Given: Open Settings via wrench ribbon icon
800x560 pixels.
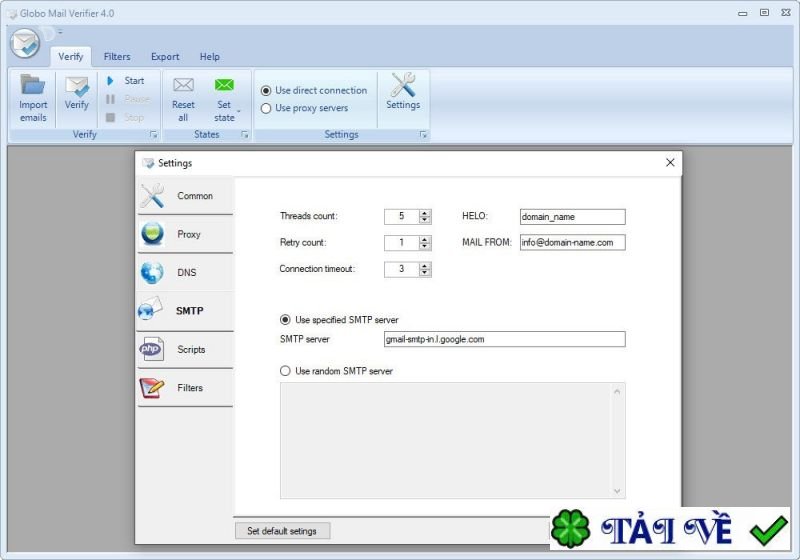Looking at the screenshot, I should [x=403, y=85].
